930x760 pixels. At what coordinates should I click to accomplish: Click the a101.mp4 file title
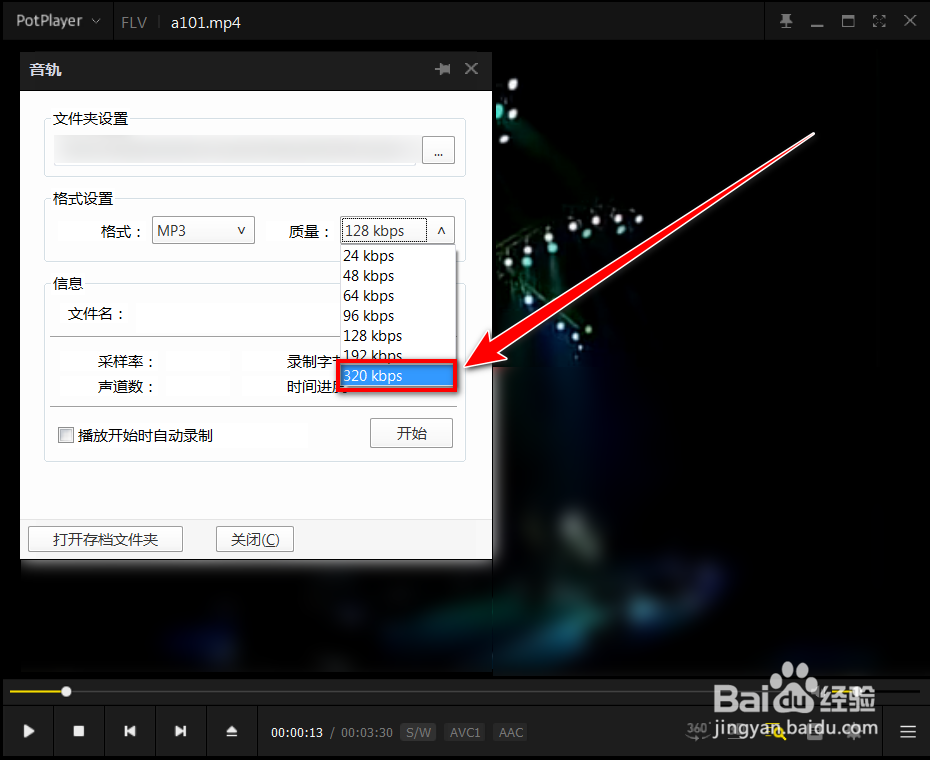tap(206, 23)
